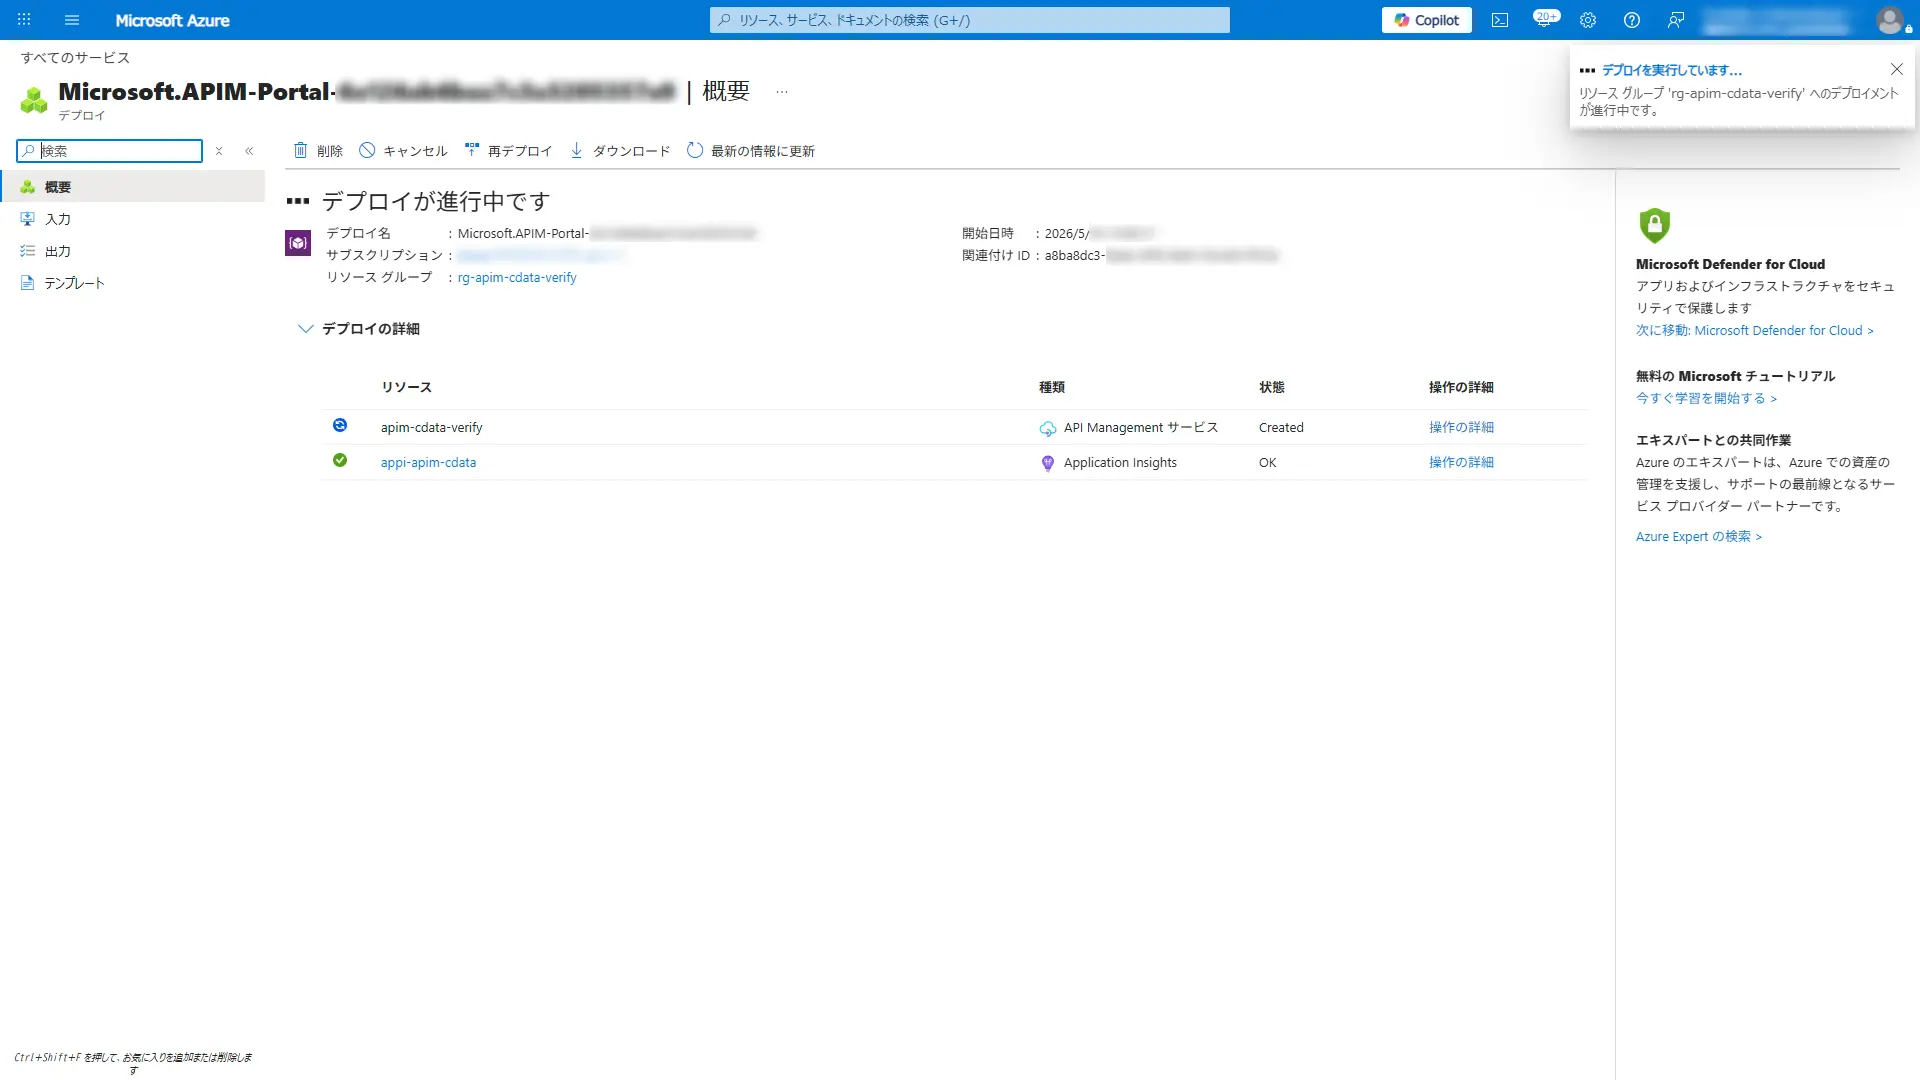
Task: Click the すべてのサービス breadcrumb
Action: 75,58
